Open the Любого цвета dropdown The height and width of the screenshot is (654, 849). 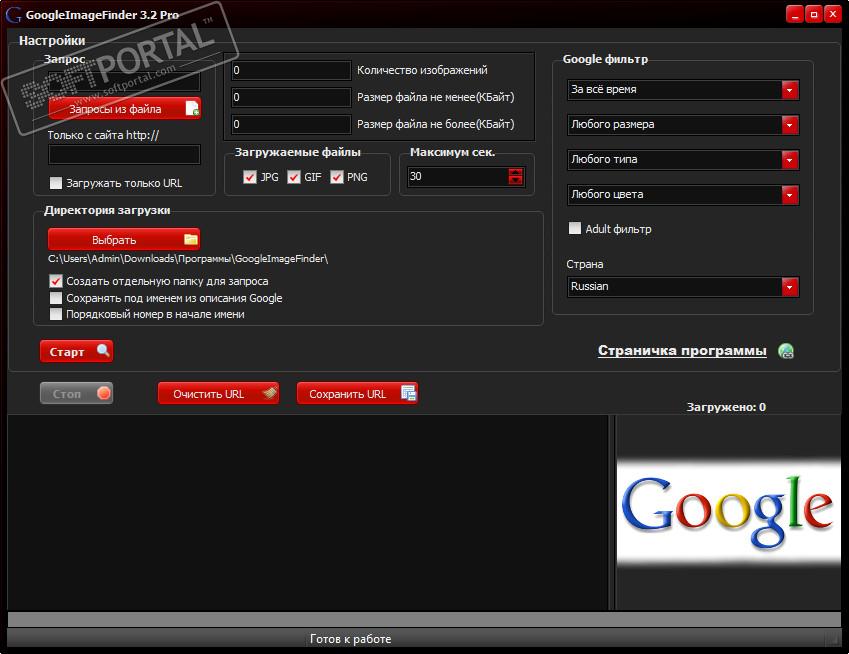pos(683,194)
